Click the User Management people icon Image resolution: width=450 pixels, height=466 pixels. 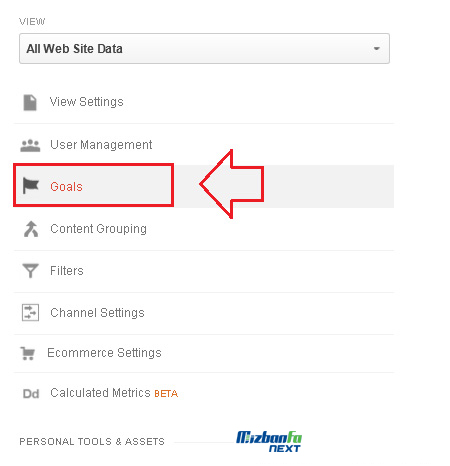pyautogui.click(x=30, y=146)
